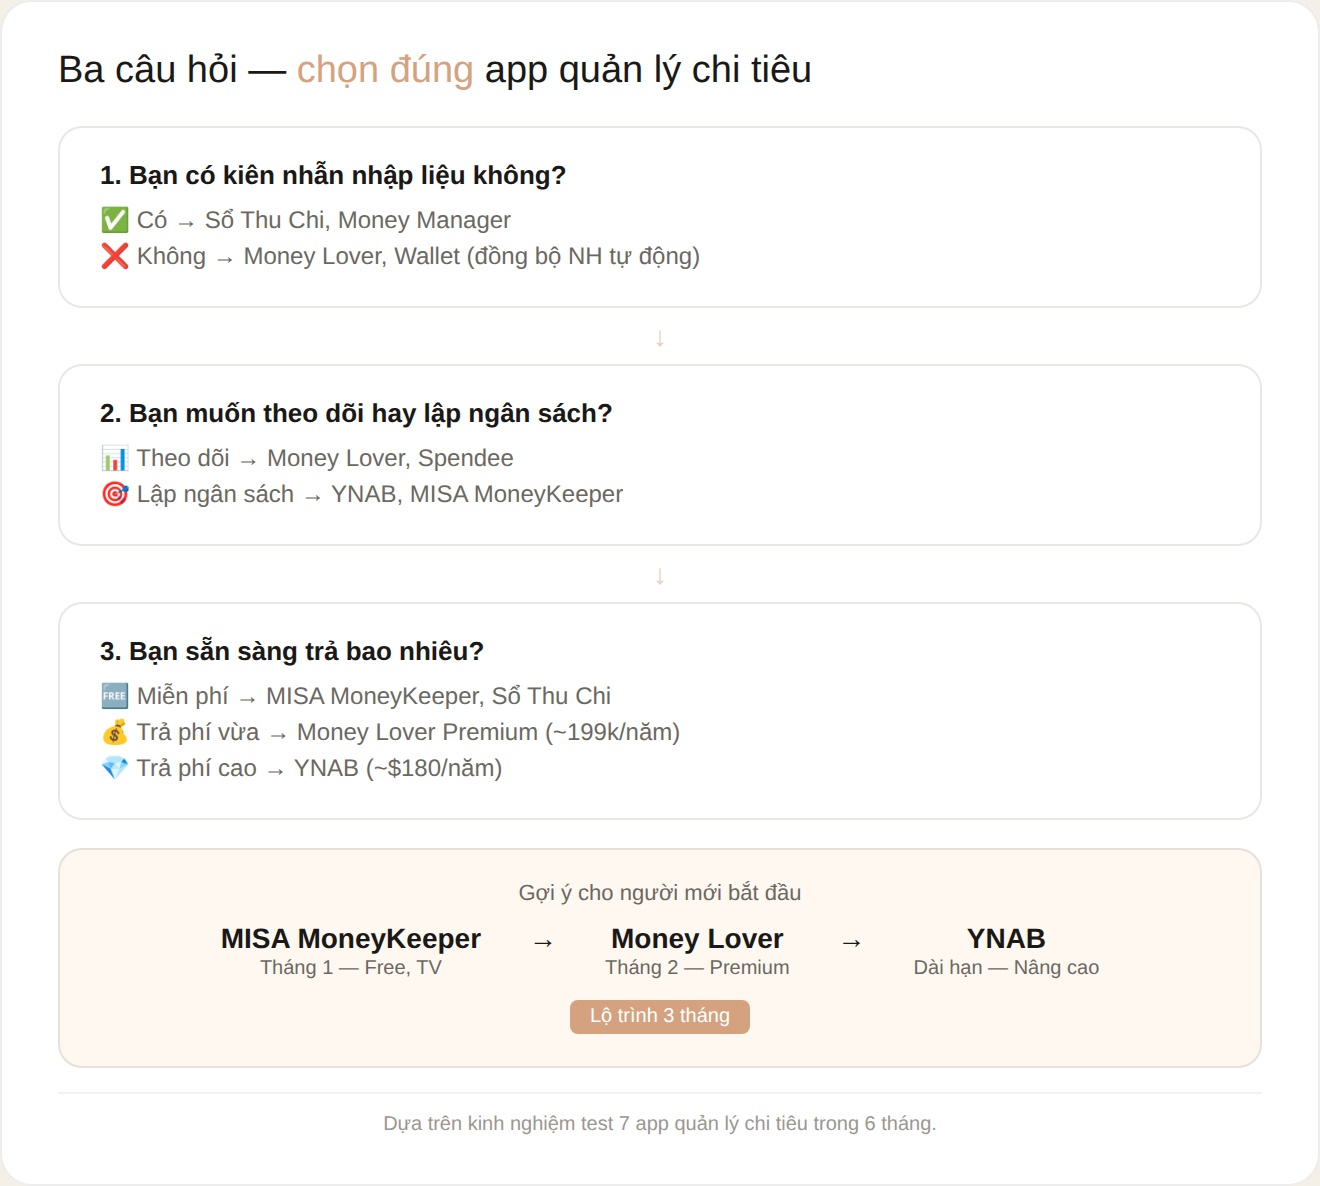Screen dimensions: 1320x1186
Task: Click the money bag icon beside "Trả phí vừa"
Action: [x=115, y=732]
